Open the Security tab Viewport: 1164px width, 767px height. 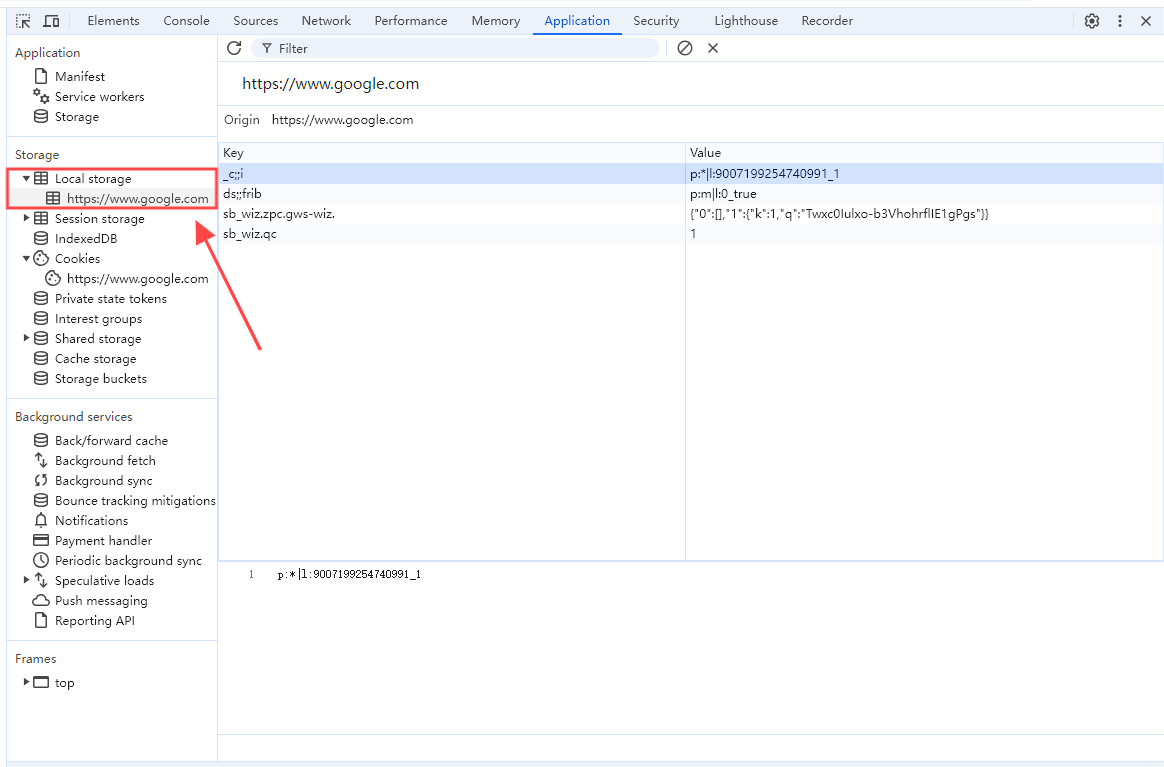(x=655, y=21)
